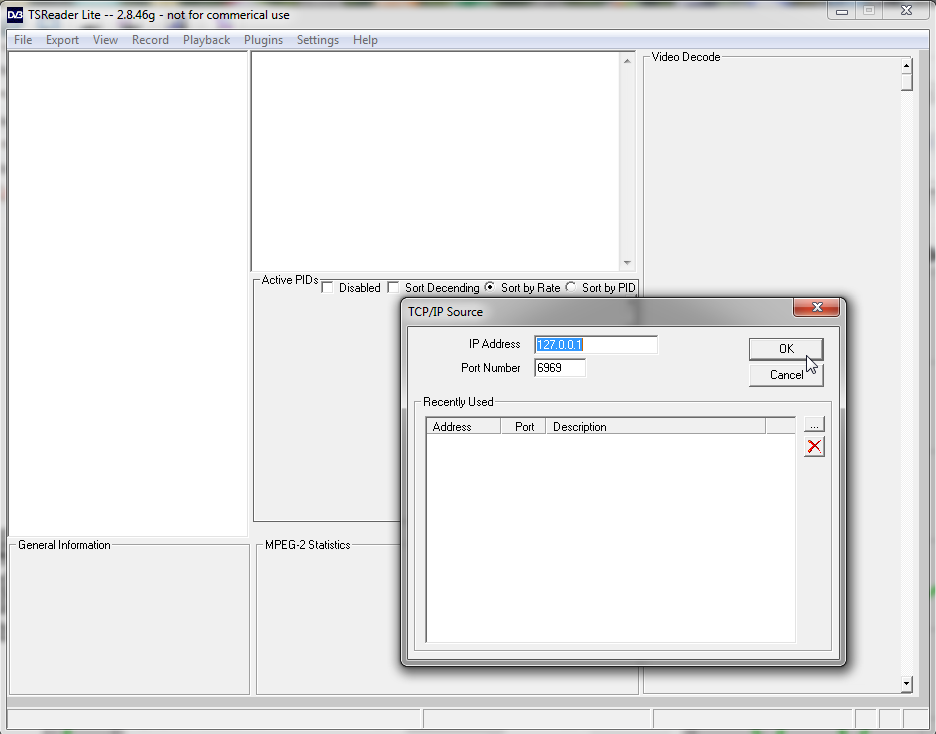Toggle the Sort Decending checkbox
Screen dimensions: 936x734
(x=393, y=288)
